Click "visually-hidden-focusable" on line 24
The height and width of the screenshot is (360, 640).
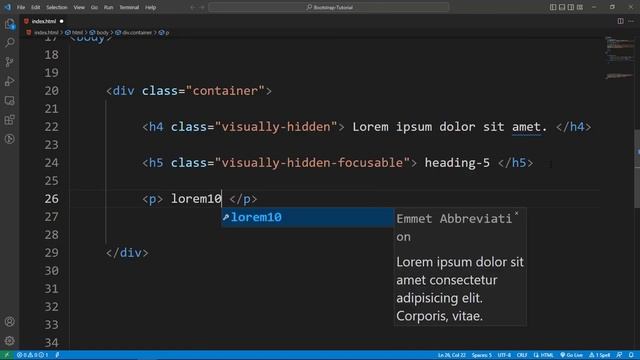click(312, 163)
